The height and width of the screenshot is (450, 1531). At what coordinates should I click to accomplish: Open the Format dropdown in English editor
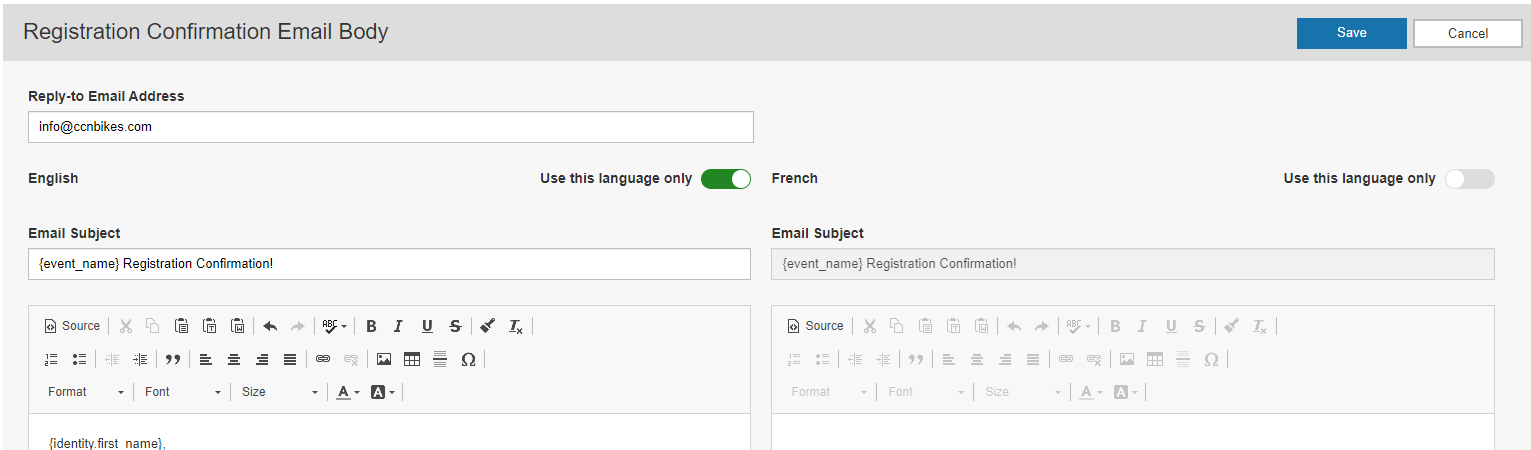pyautogui.click(x=86, y=392)
